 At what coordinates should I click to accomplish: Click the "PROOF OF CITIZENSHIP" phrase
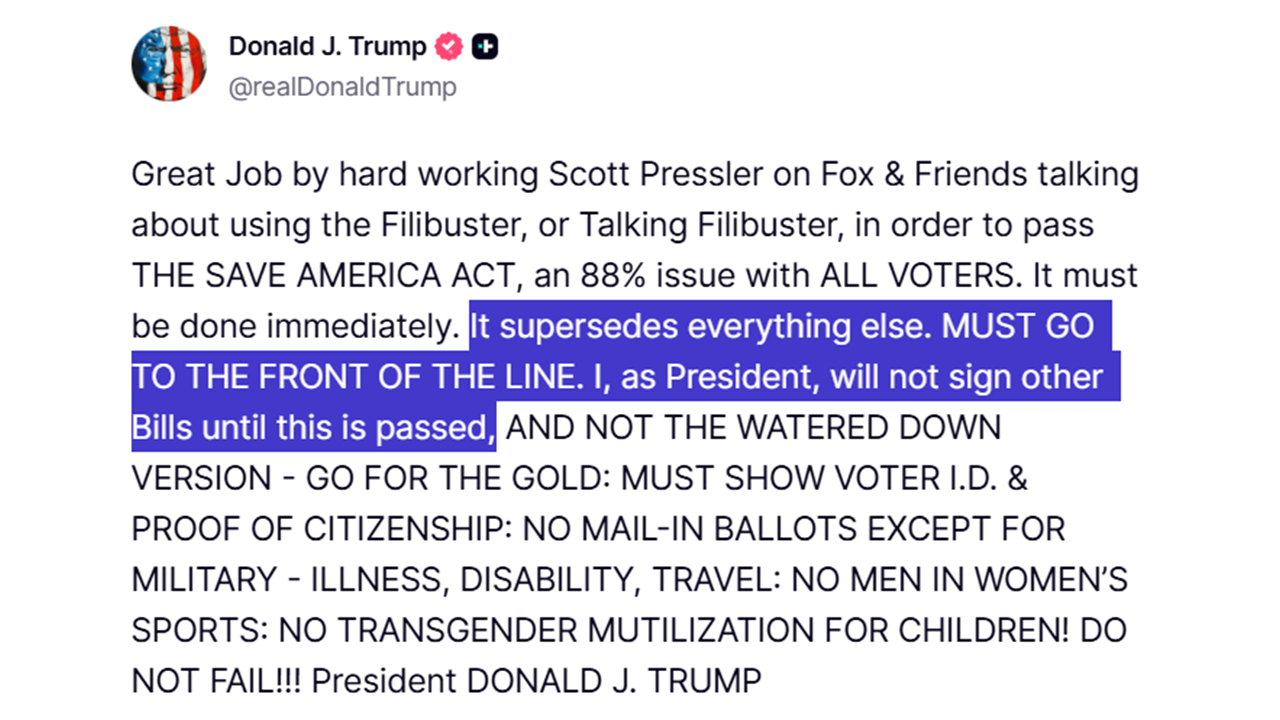point(297,529)
